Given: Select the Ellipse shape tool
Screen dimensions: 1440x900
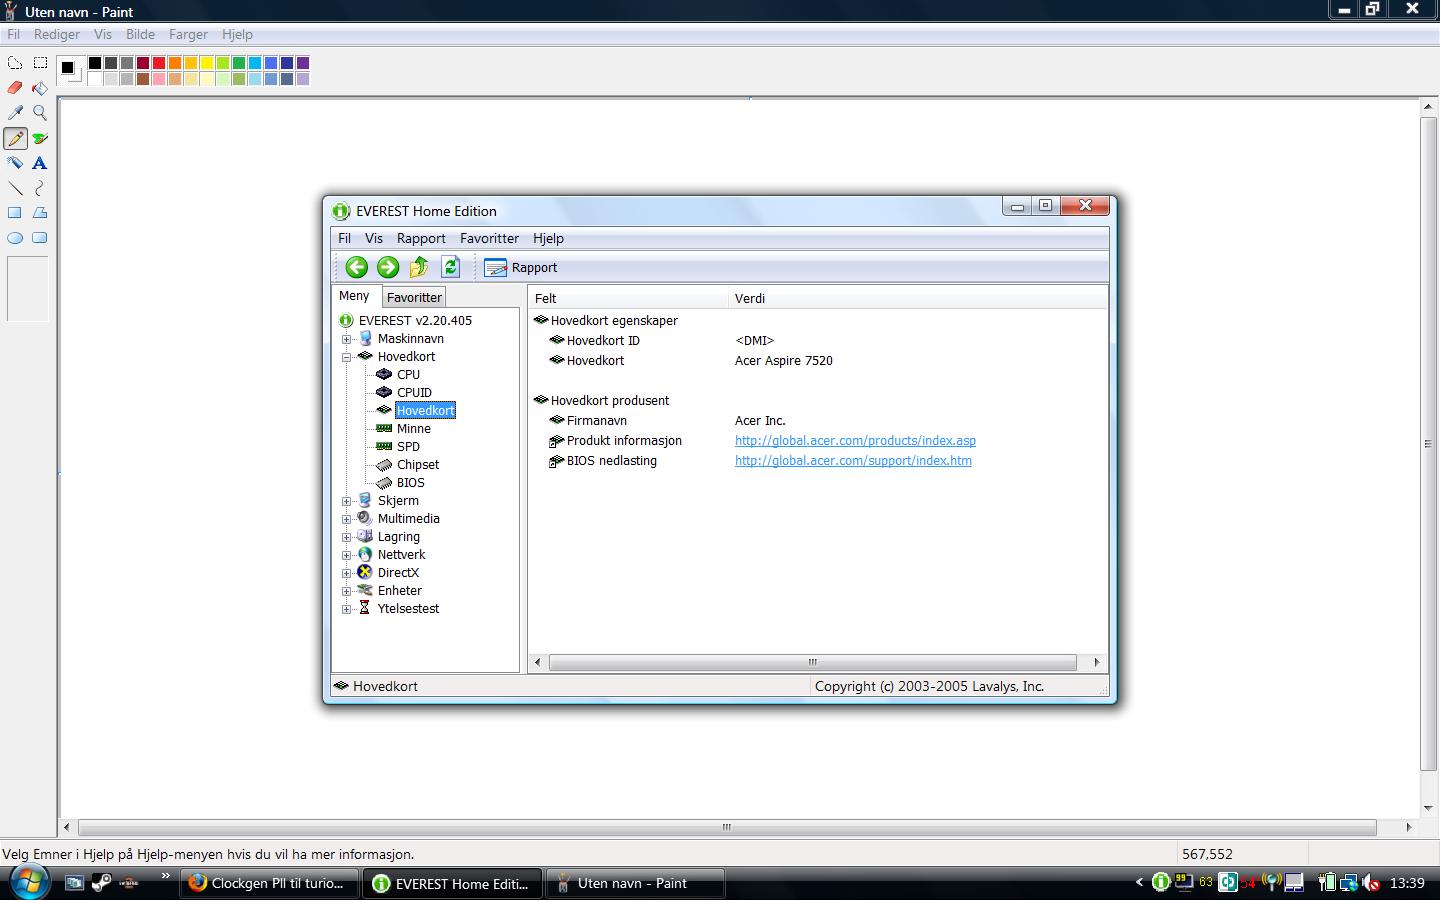Looking at the screenshot, I should [15, 238].
